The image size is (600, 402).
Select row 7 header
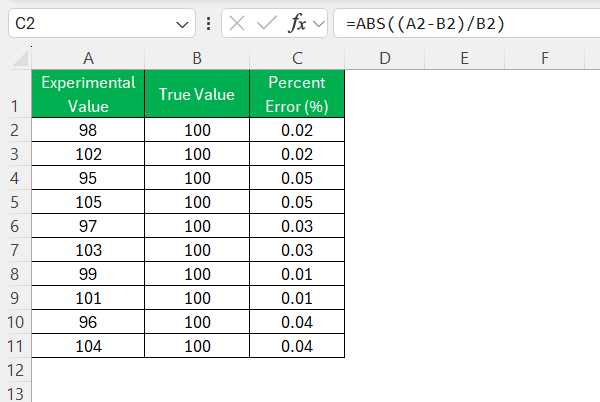pyautogui.click(x=15, y=250)
